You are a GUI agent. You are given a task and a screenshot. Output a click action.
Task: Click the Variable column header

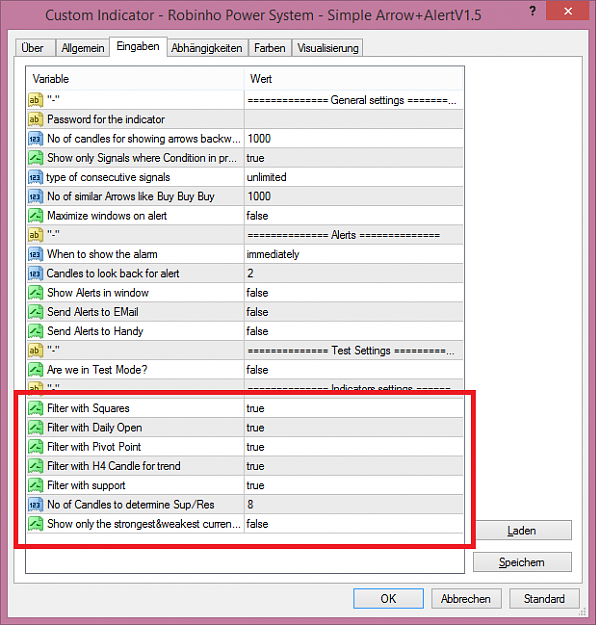point(135,79)
